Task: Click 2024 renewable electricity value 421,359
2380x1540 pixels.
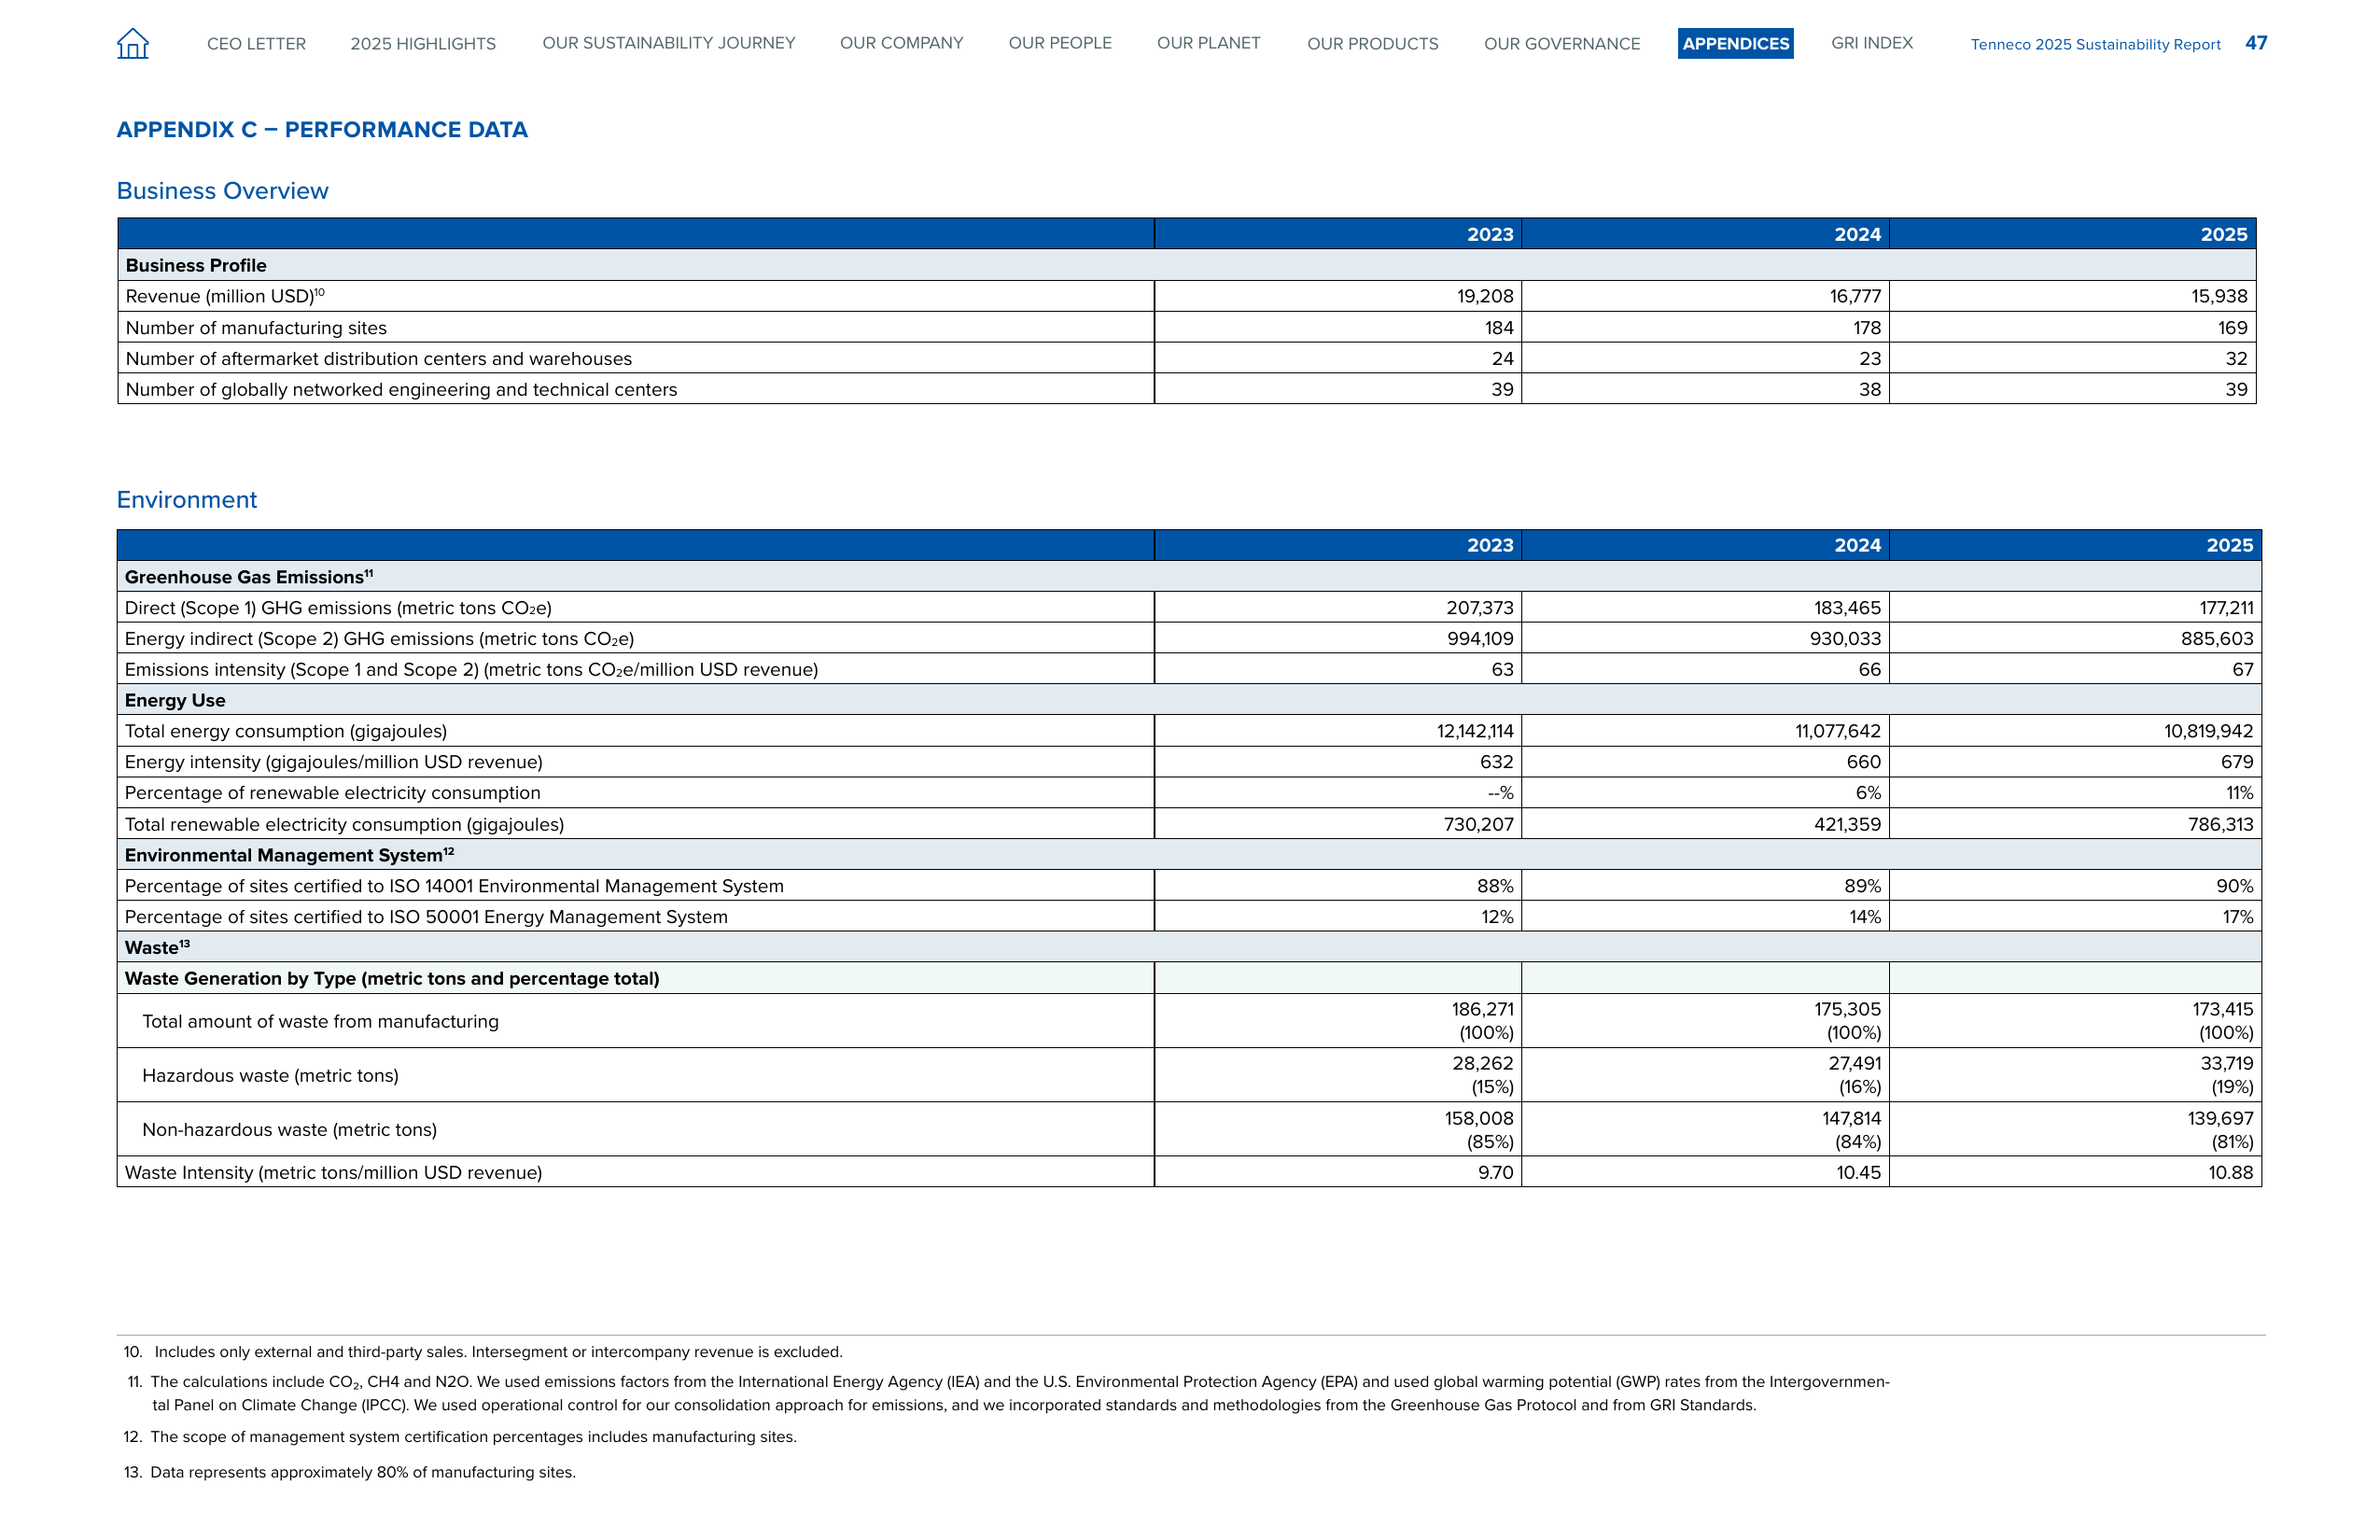Action: [1847, 825]
